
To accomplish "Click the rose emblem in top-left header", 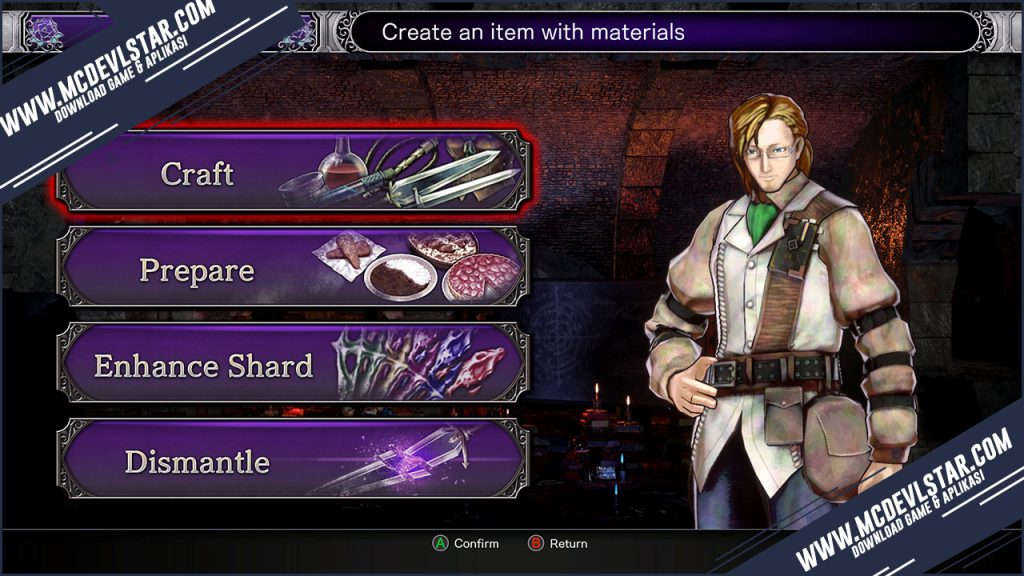I will point(44,33).
